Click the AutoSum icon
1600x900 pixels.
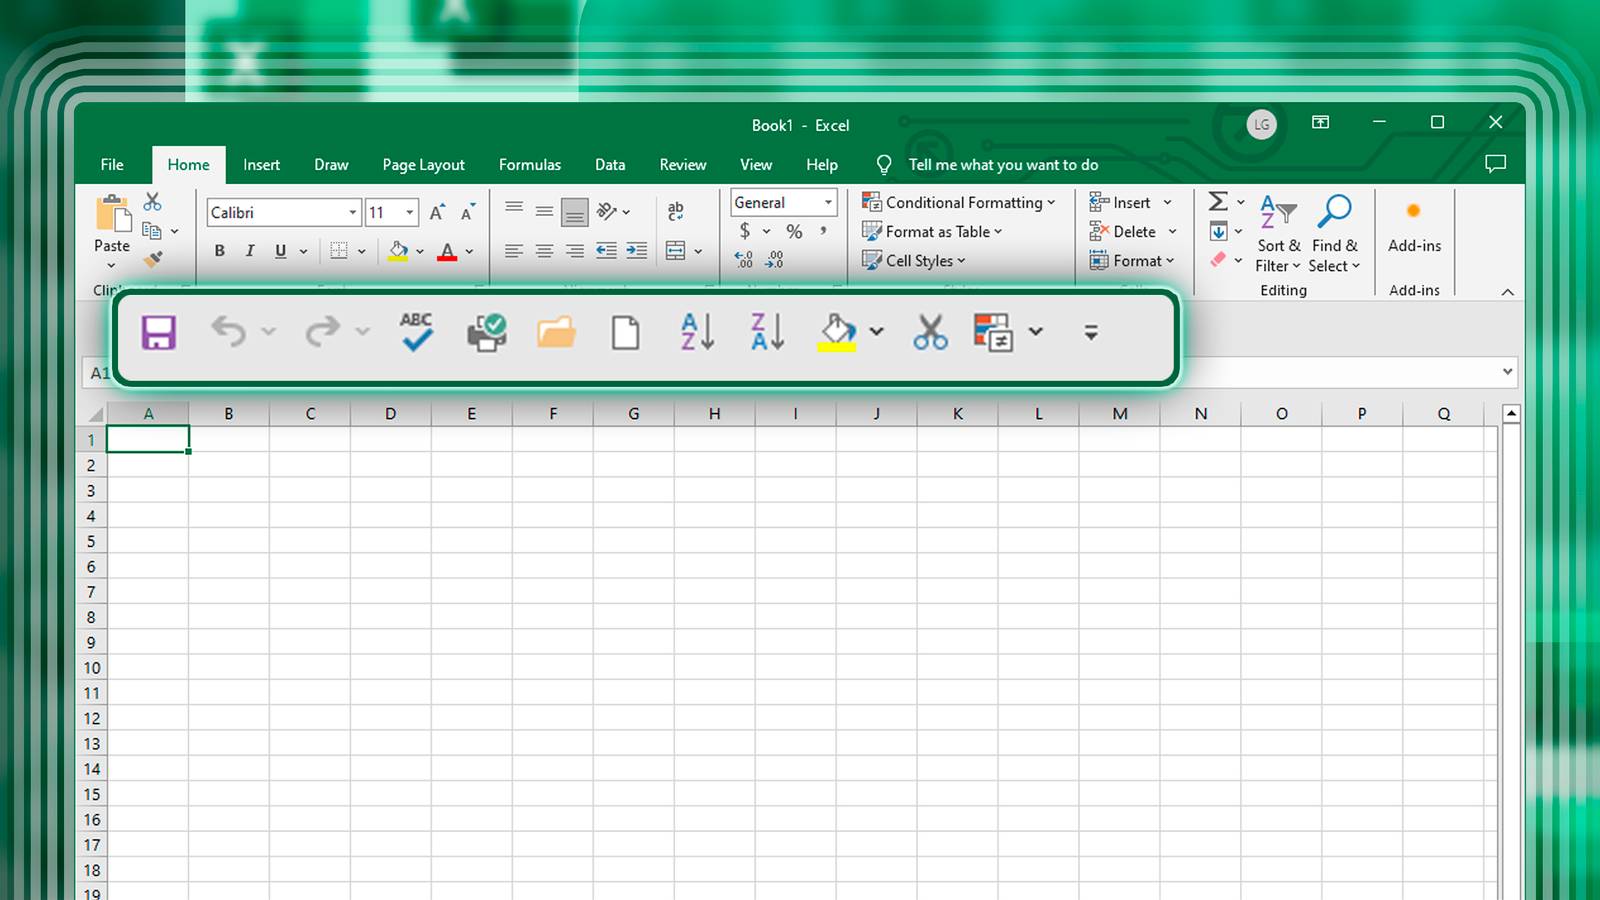pyautogui.click(x=1218, y=201)
